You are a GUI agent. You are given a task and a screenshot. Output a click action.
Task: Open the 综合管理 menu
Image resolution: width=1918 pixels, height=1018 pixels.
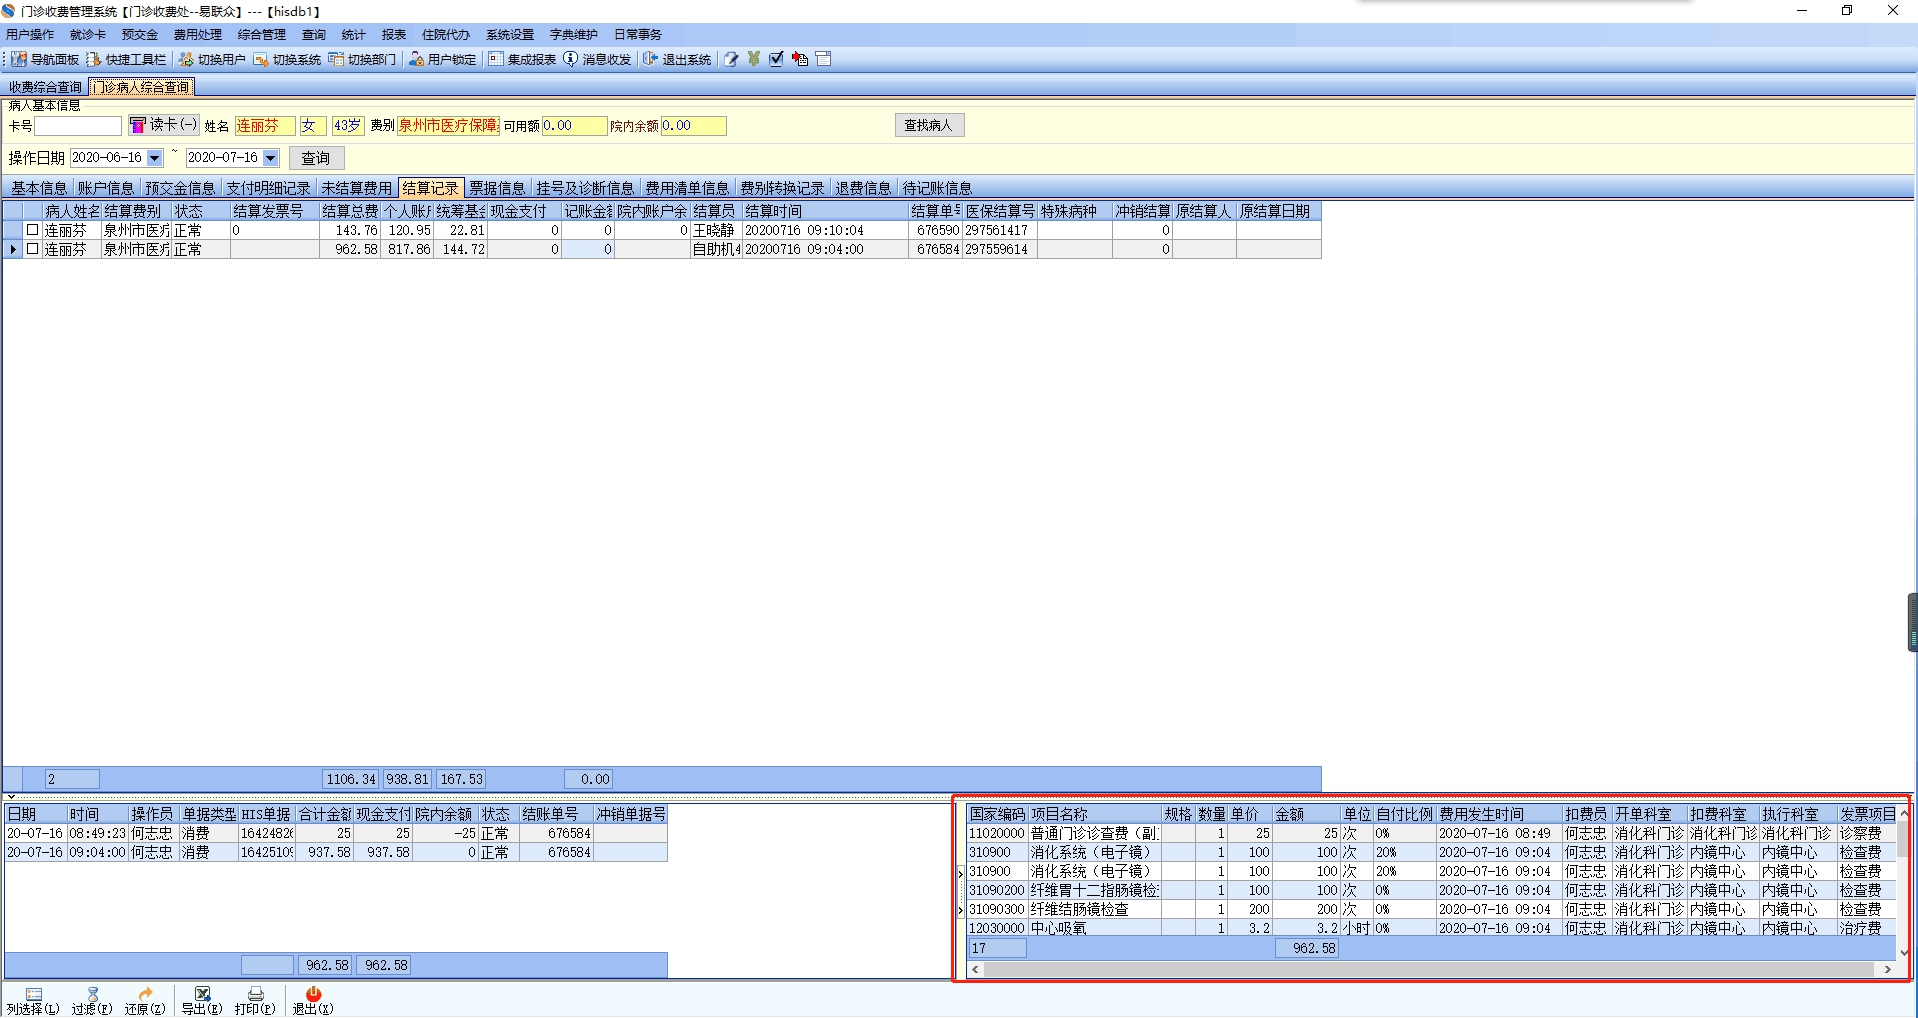point(262,35)
